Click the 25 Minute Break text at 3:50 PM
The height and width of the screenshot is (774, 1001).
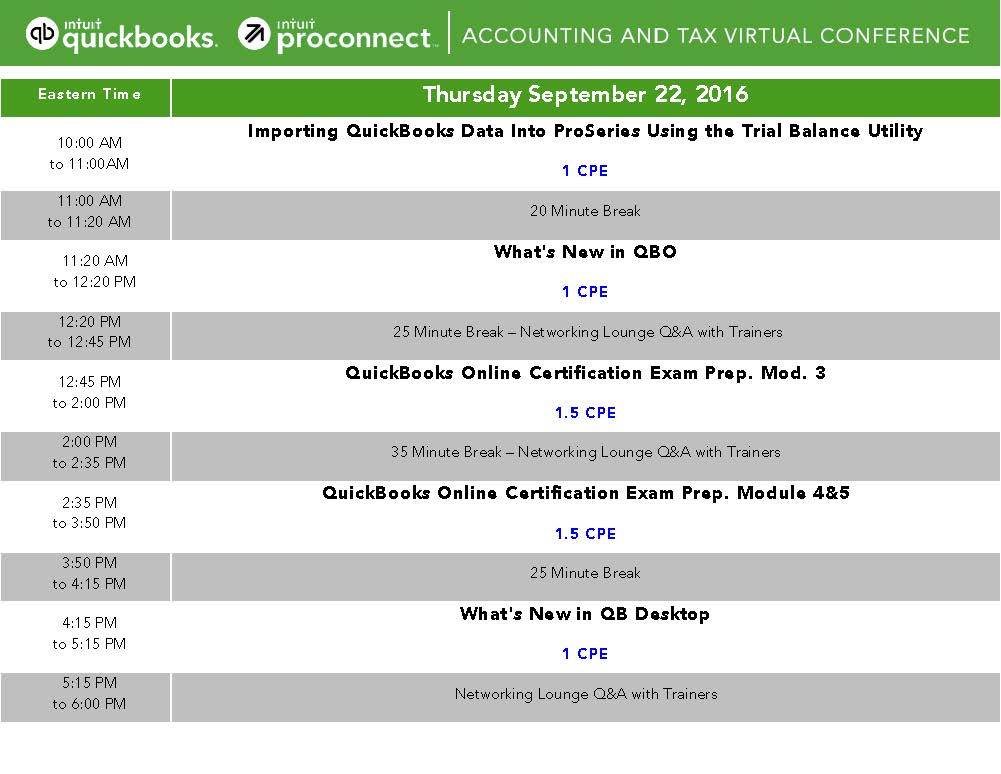[585, 573]
